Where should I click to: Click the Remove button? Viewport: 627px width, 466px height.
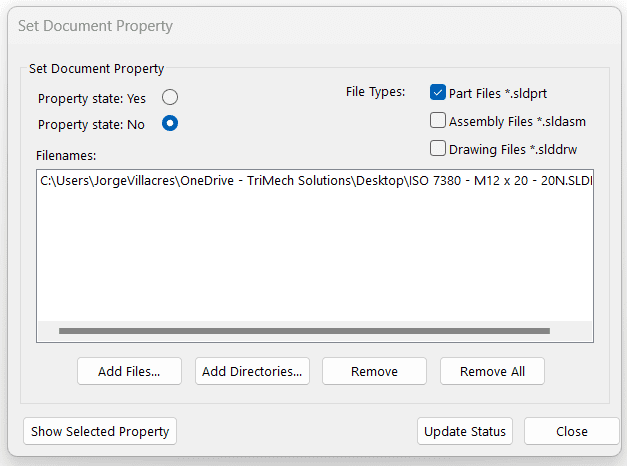point(374,371)
